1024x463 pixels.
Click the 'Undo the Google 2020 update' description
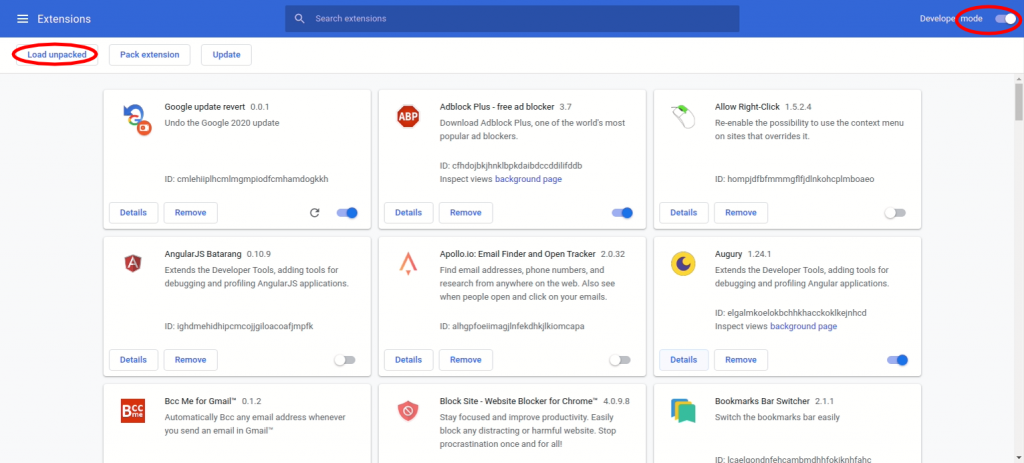tap(222, 123)
